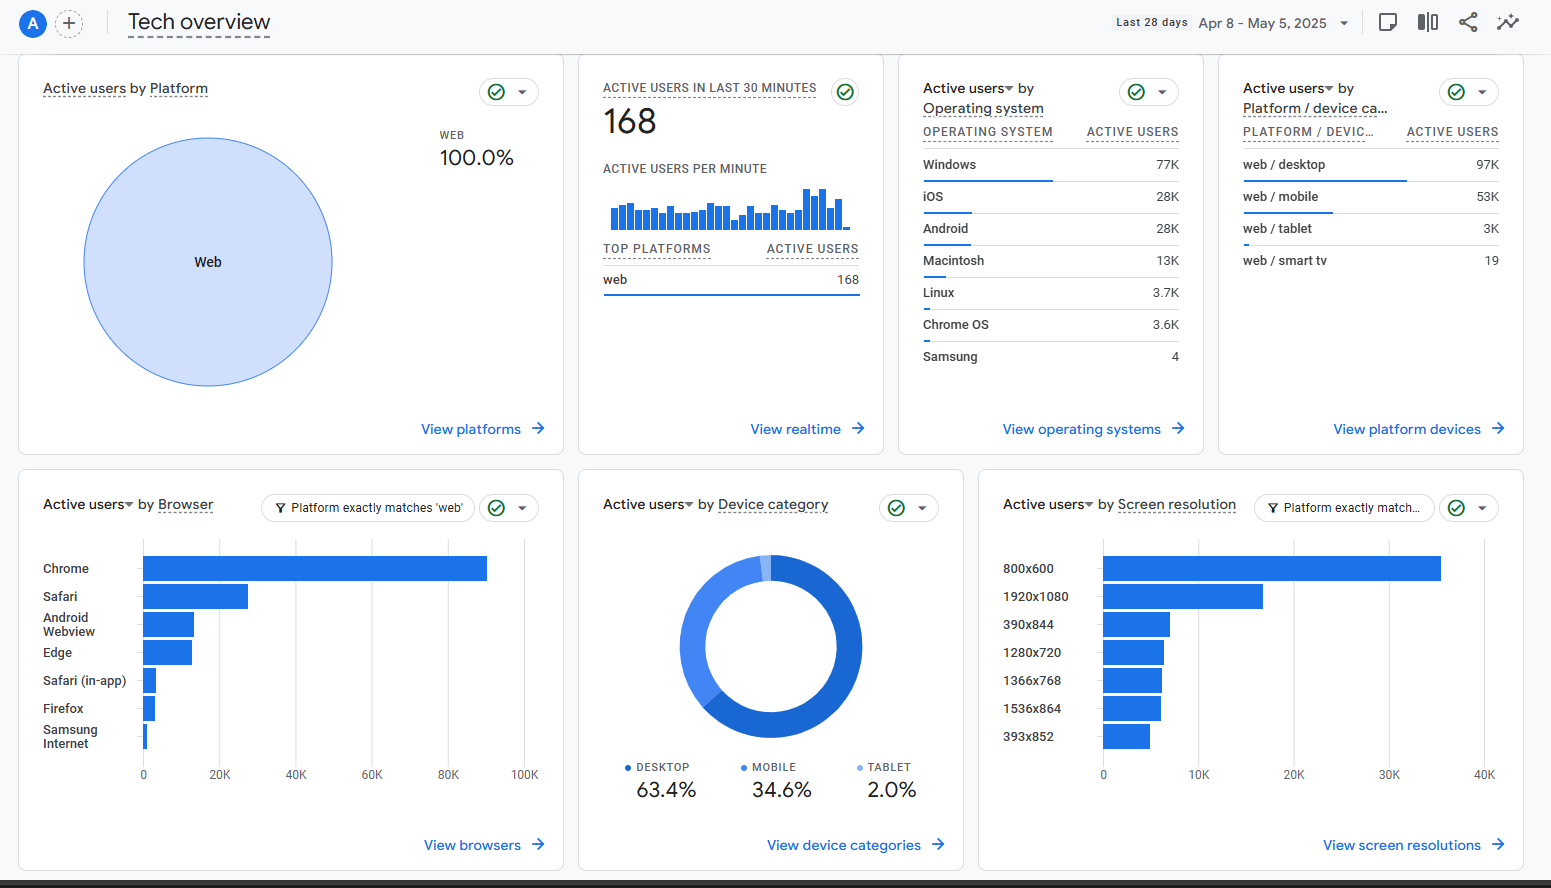Click the Platform exactly matches 'web' filter chip
Screen dimensions: 1551x888
368,508
